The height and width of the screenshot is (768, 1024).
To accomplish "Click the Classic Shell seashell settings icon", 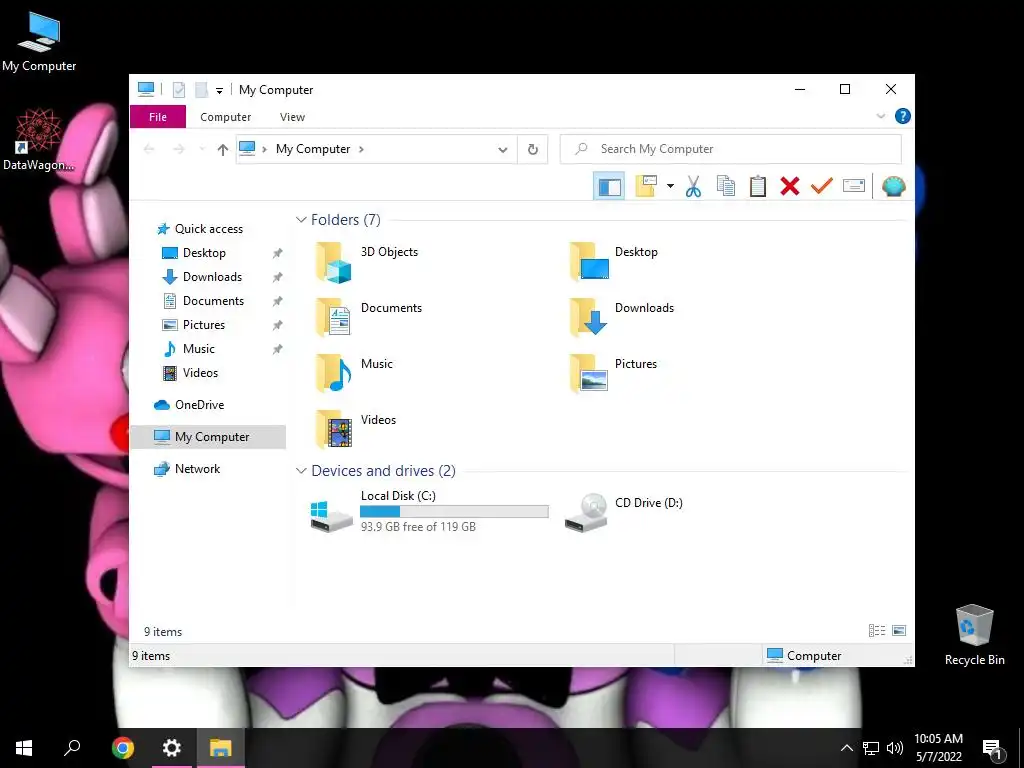I will [893, 187].
